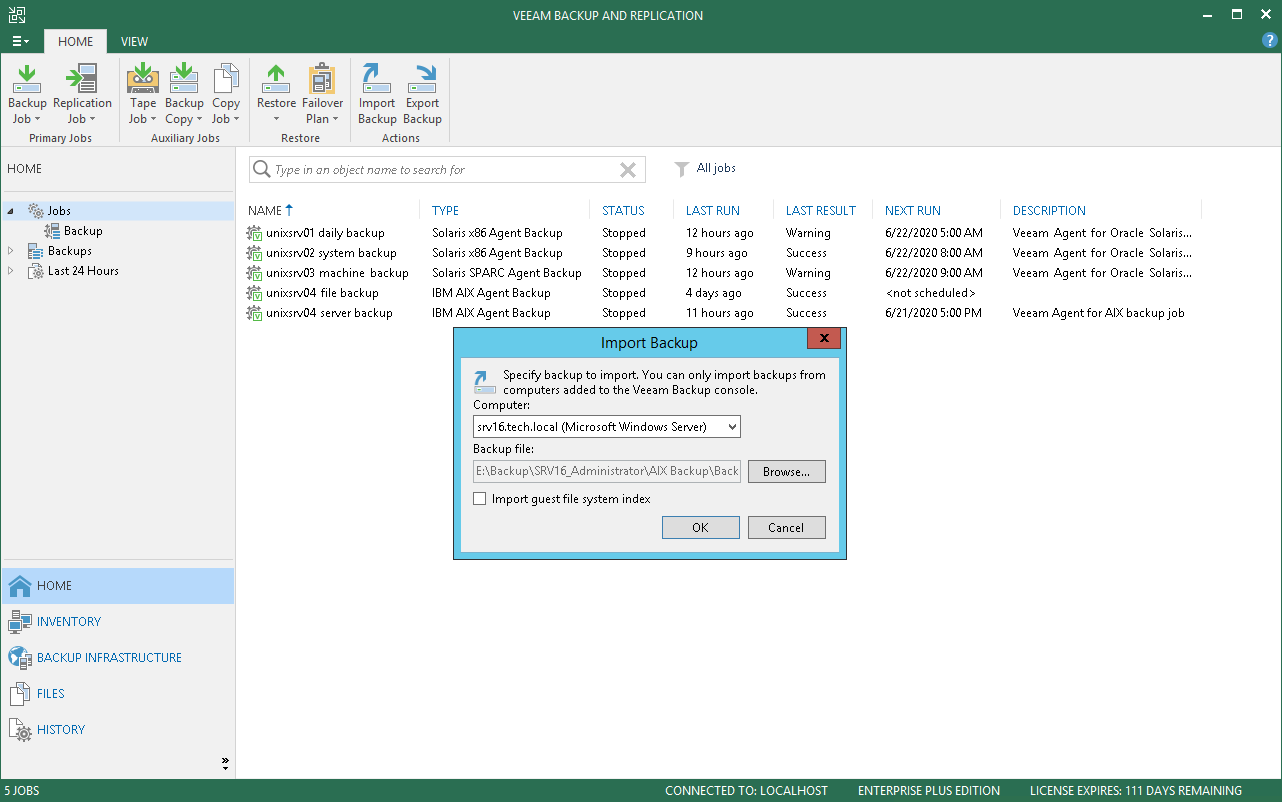Cancel the Import Backup dialog
Screen dimensions: 1282x802
coord(786,528)
